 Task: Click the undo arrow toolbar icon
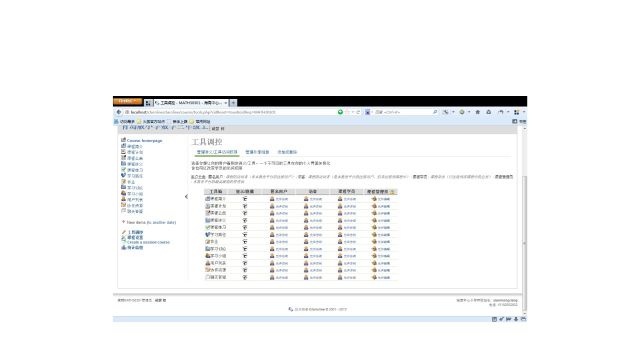coord(501,112)
